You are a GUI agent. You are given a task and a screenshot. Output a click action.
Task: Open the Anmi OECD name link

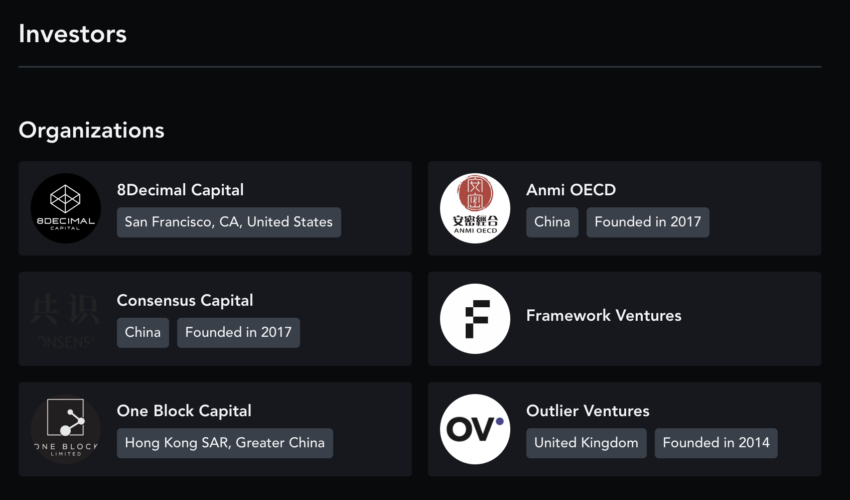click(x=571, y=190)
